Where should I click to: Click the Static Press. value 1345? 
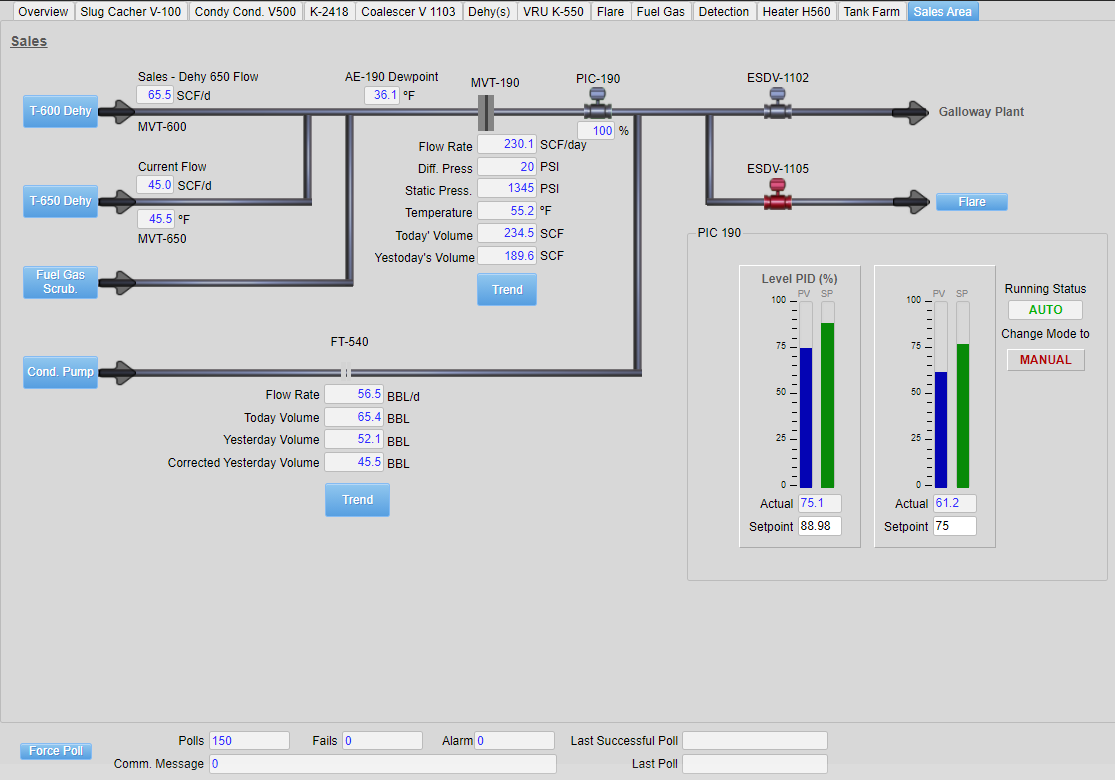pos(507,188)
